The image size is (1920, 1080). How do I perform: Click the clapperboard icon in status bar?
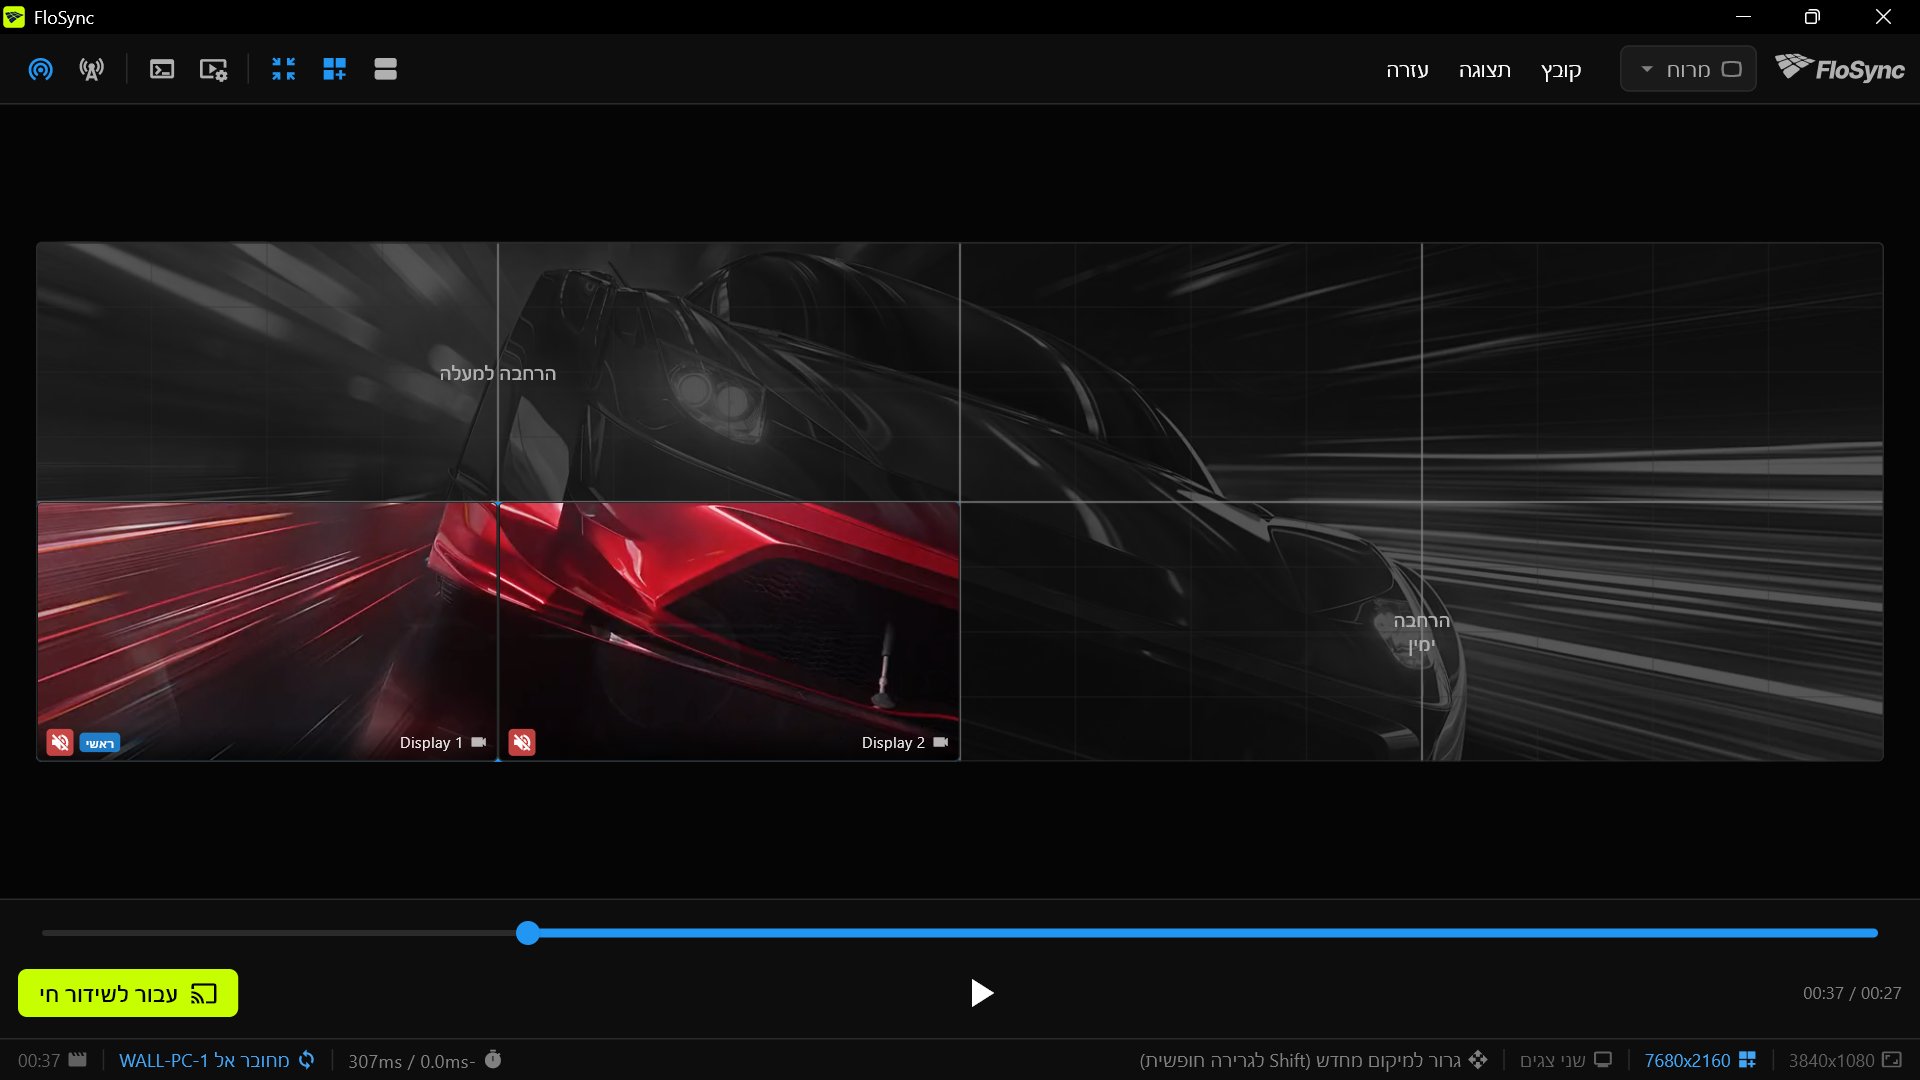pos(78,1060)
